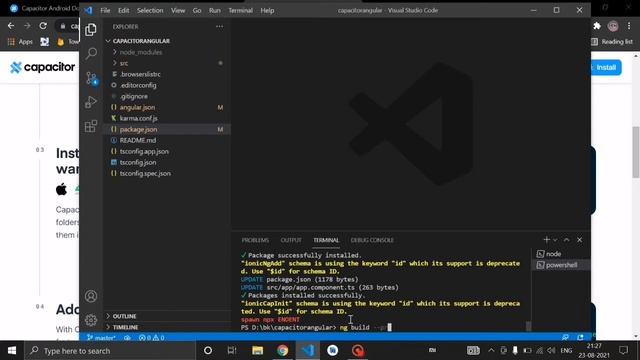Open the Reading list in the browser

pos(612,42)
